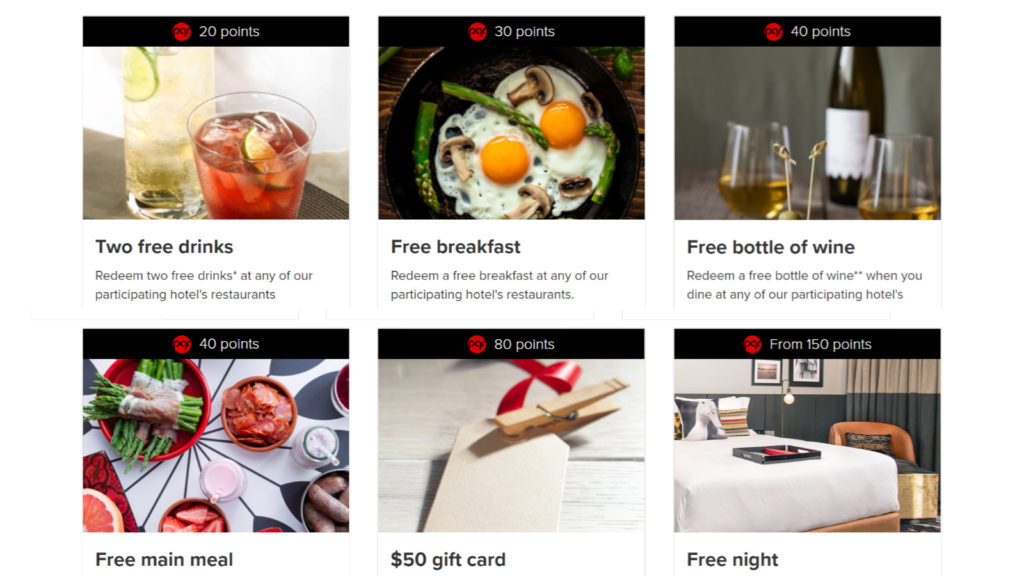Open the Two free drinks reward title

(x=164, y=247)
